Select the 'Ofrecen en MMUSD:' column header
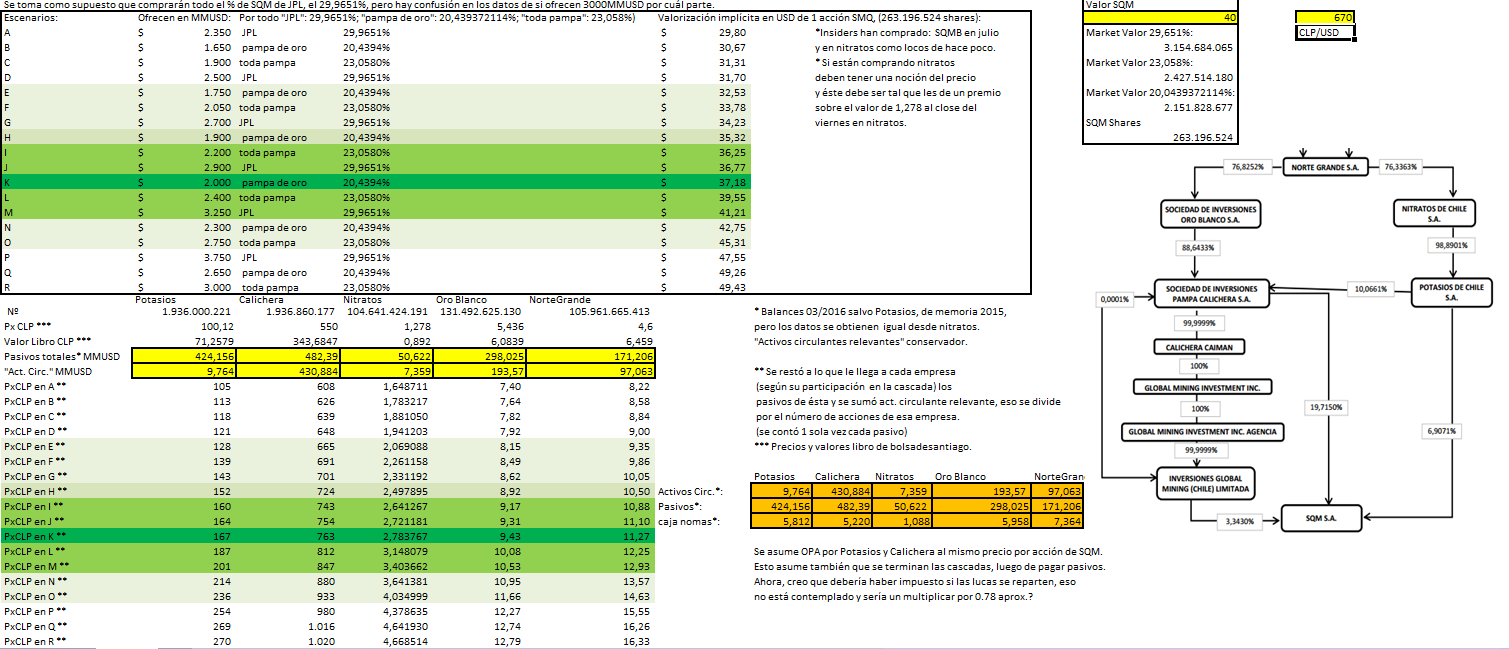 [183, 19]
